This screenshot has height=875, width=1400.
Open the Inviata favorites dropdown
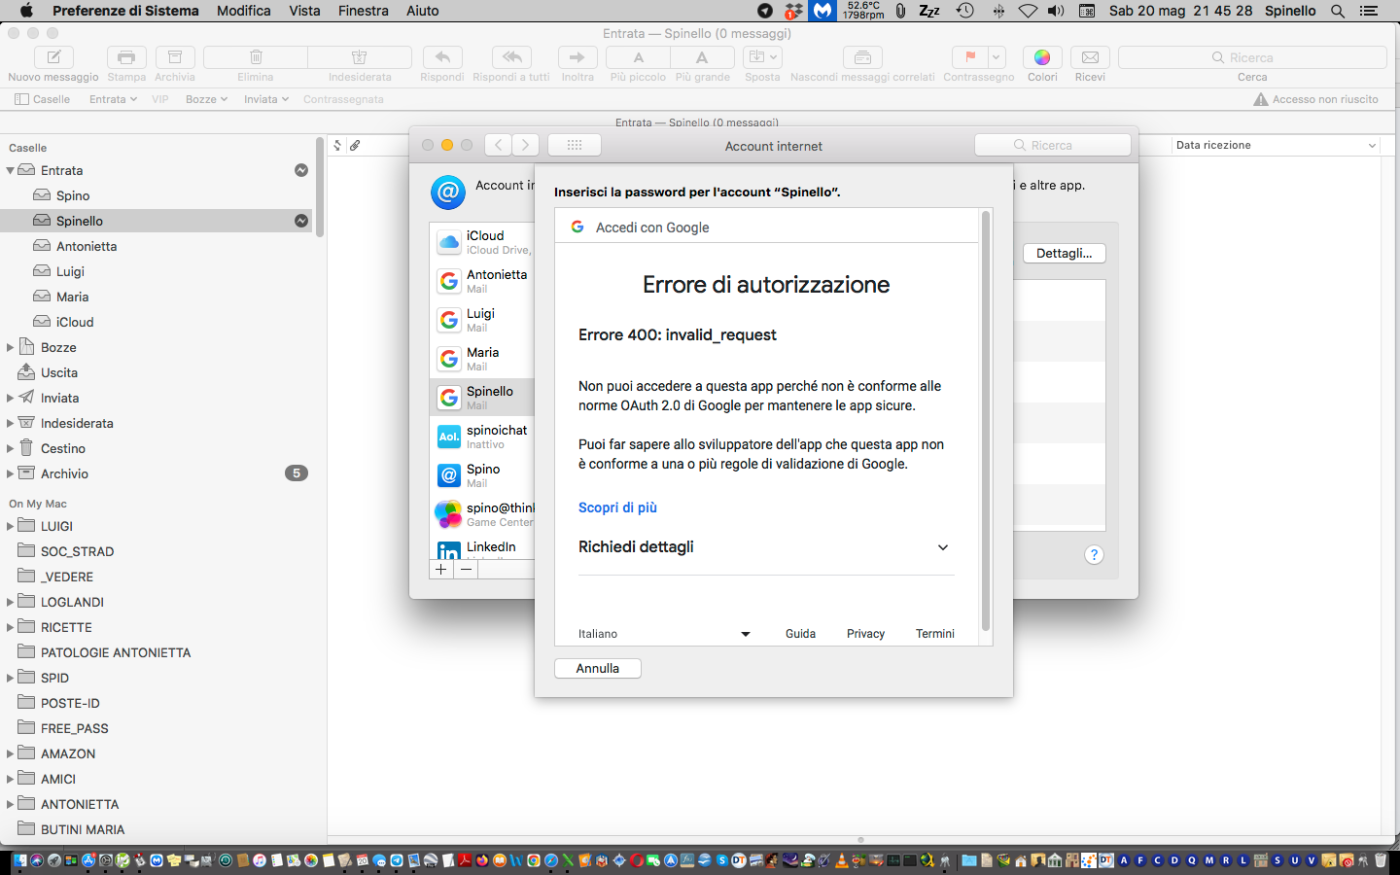[x=267, y=99]
